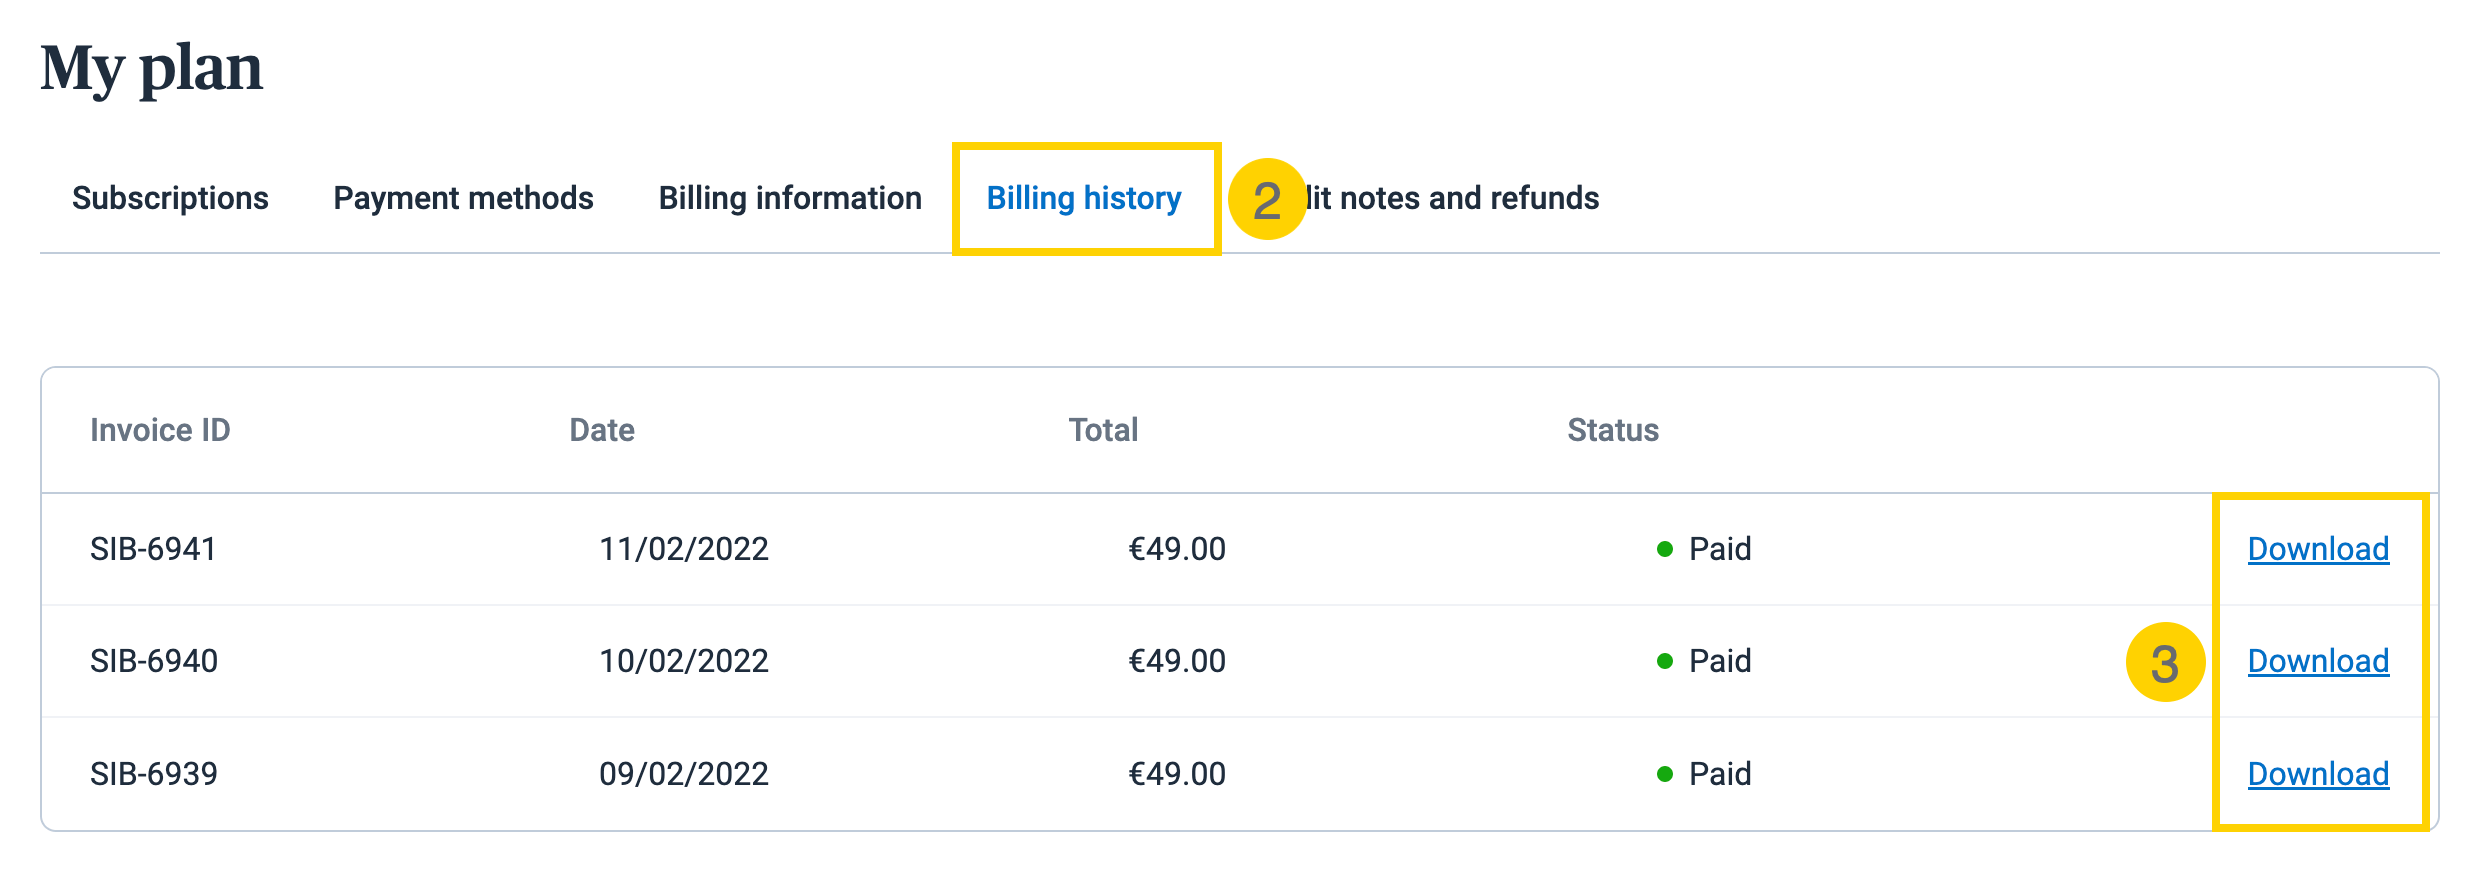Image resolution: width=2478 pixels, height=876 pixels.
Task: Switch to the Payment methods tab
Action: (463, 198)
